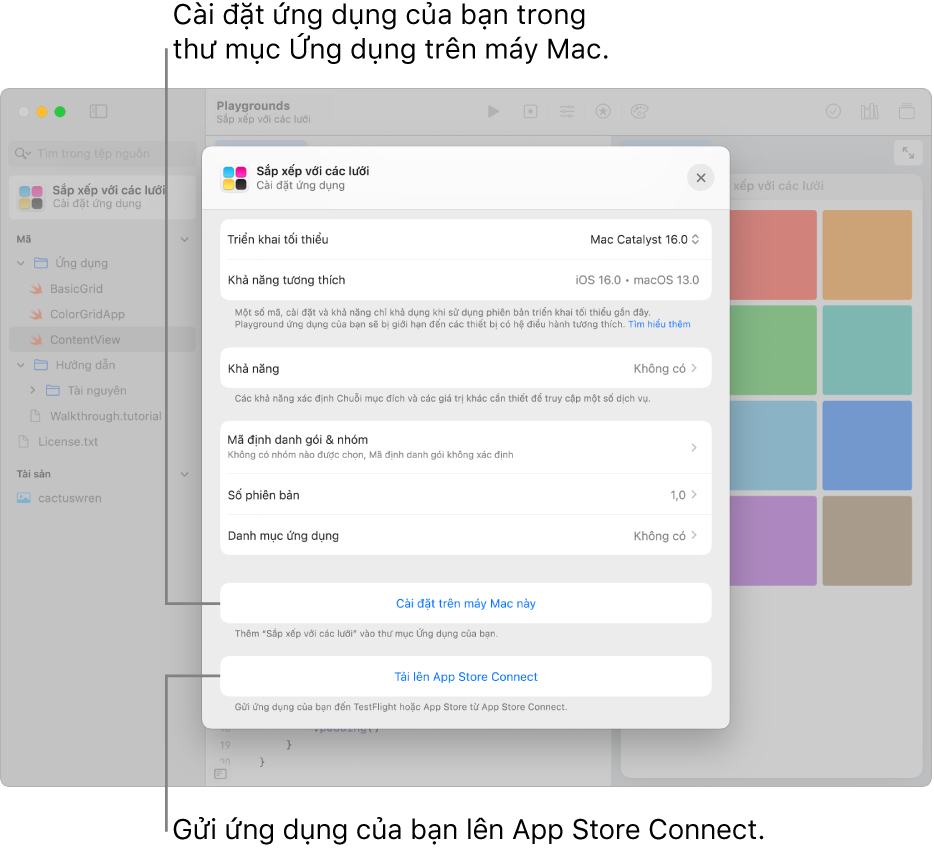934x851 pixels.
Task: Open Mac Catalyst 16.0 deployment popup
Action: [x=645, y=239]
